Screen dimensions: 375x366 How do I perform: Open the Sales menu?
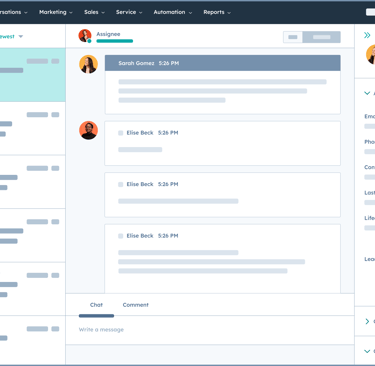pos(94,12)
